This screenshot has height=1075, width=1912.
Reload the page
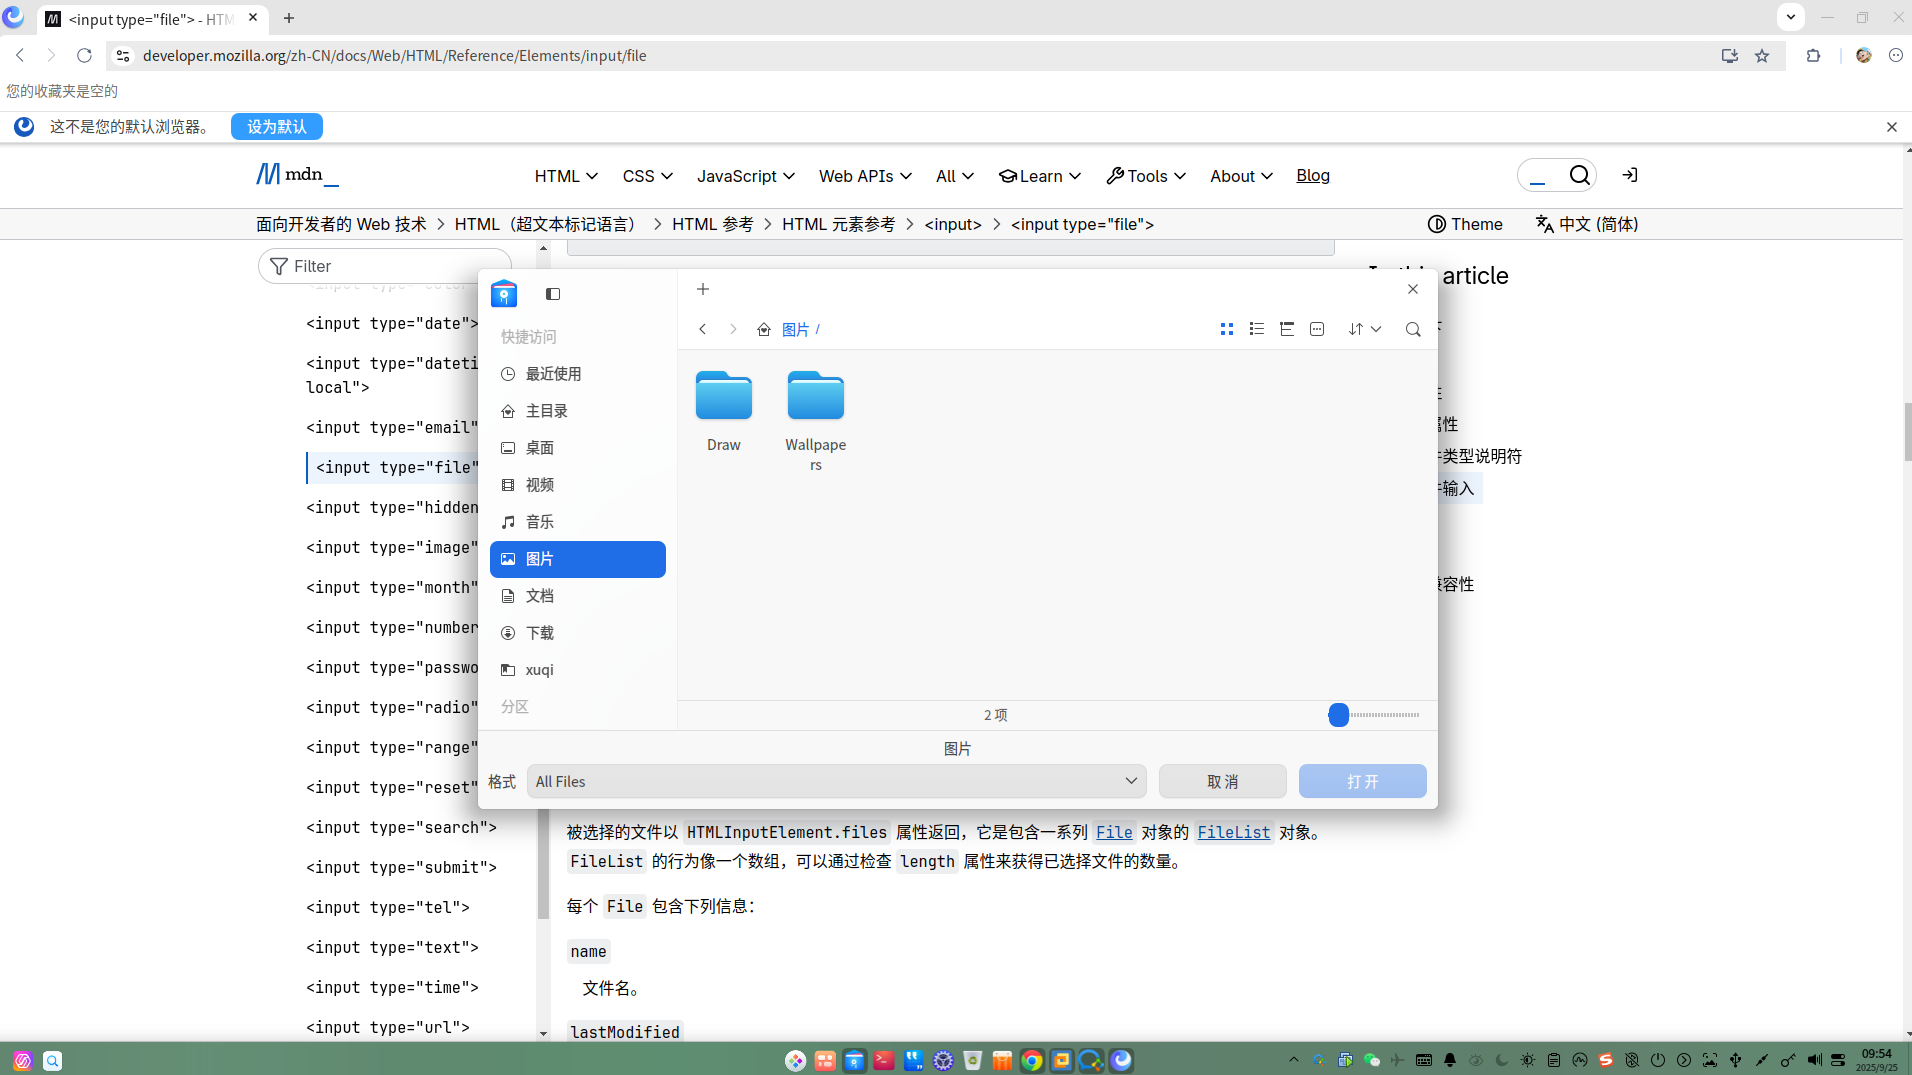pyautogui.click(x=84, y=56)
